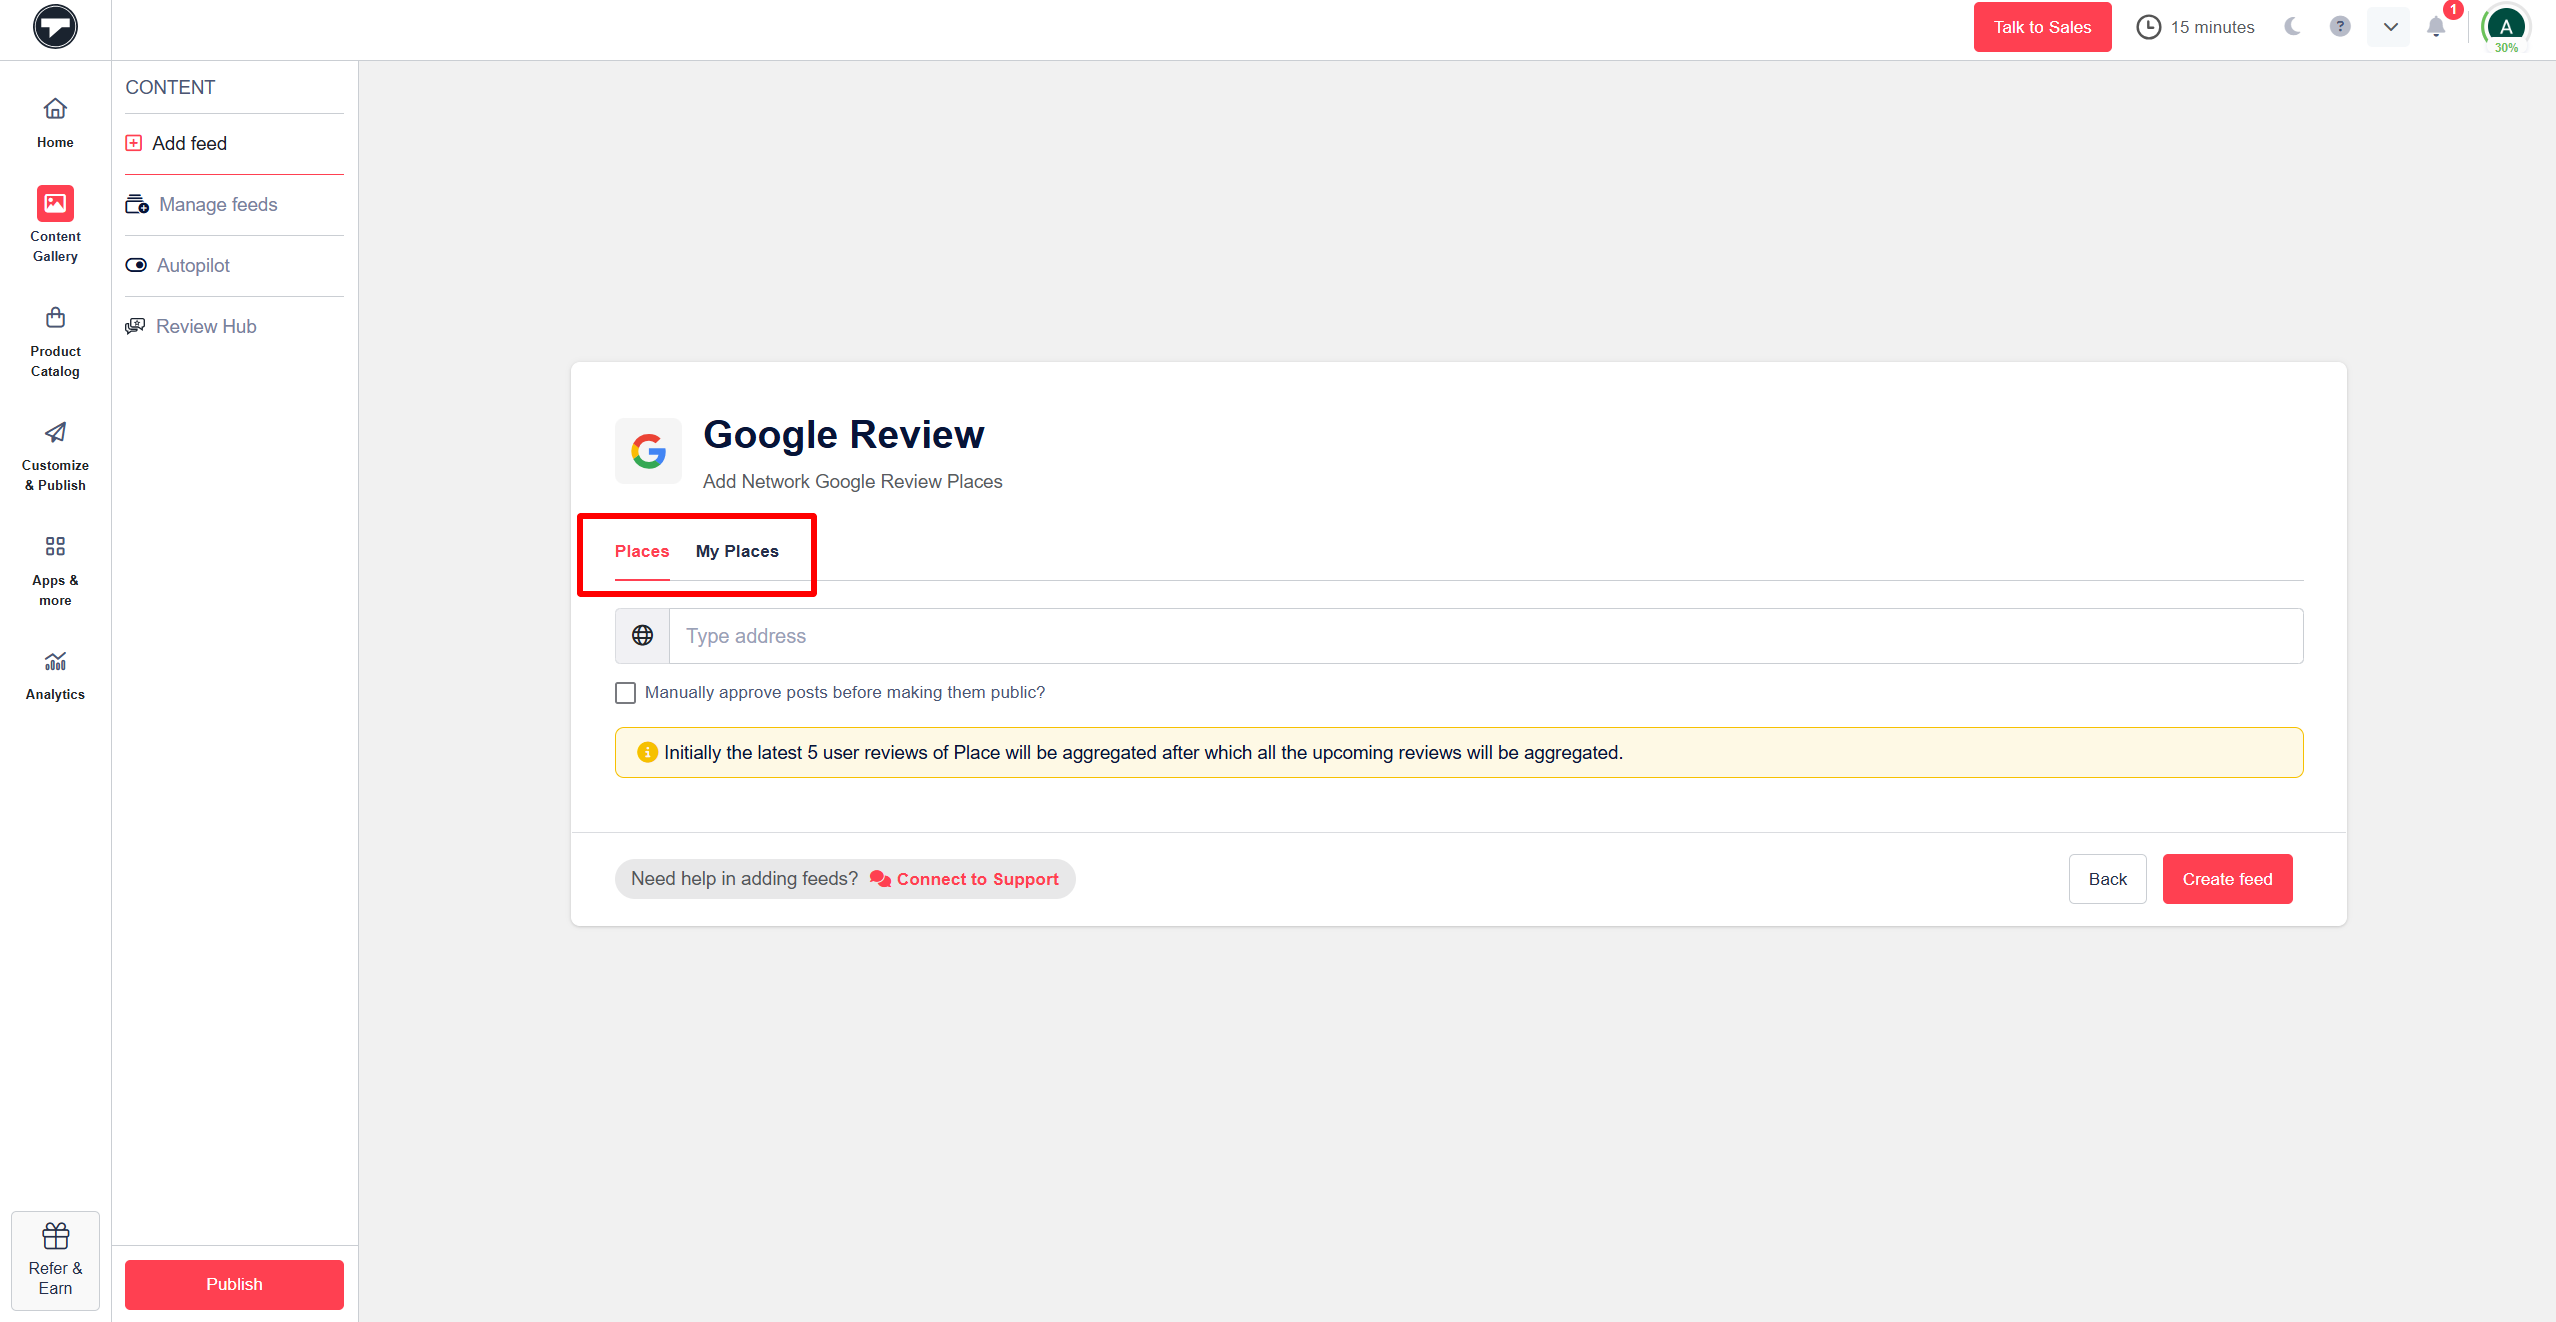Screen dimensions: 2556x1322
Task: Open Apps & more grid icon
Action: (x=55, y=546)
